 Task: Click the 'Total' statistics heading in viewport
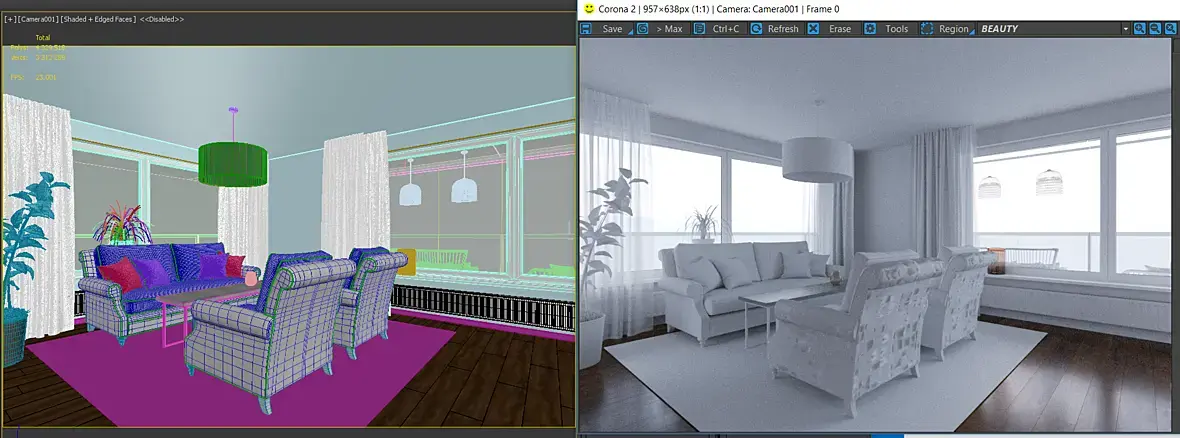point(43,38)
